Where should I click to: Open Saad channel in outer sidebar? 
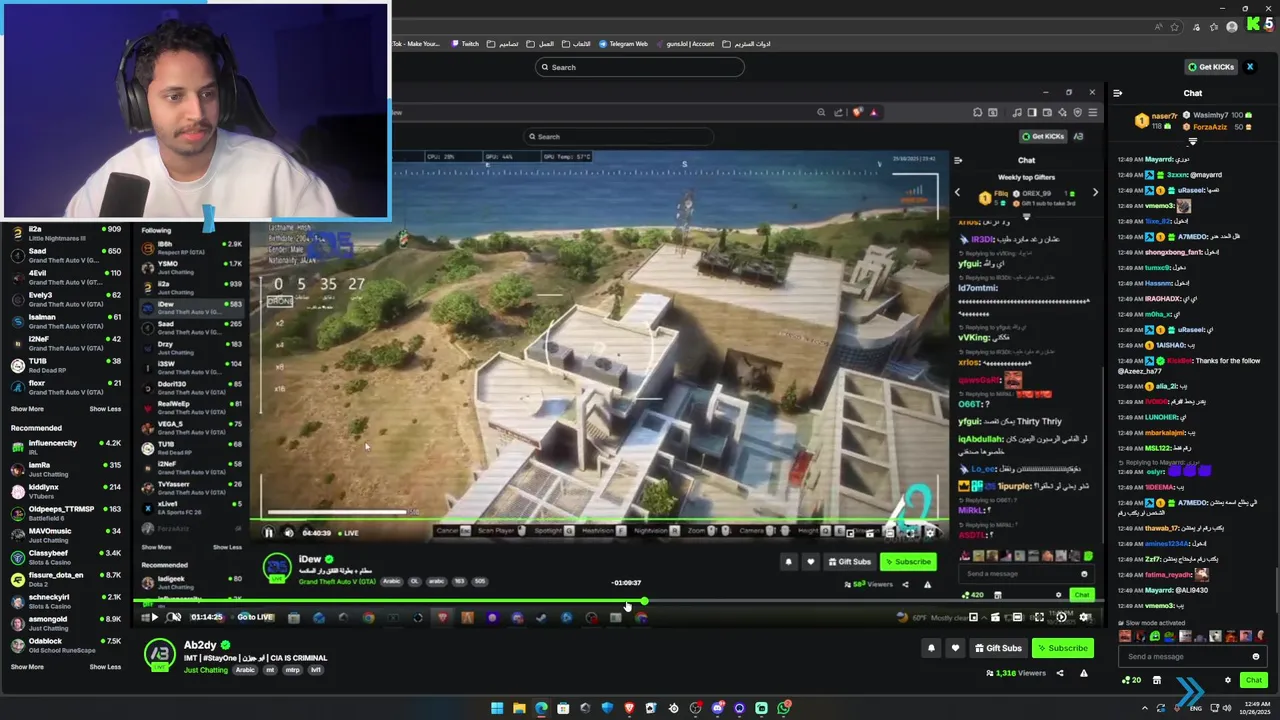tap(66, 255)
